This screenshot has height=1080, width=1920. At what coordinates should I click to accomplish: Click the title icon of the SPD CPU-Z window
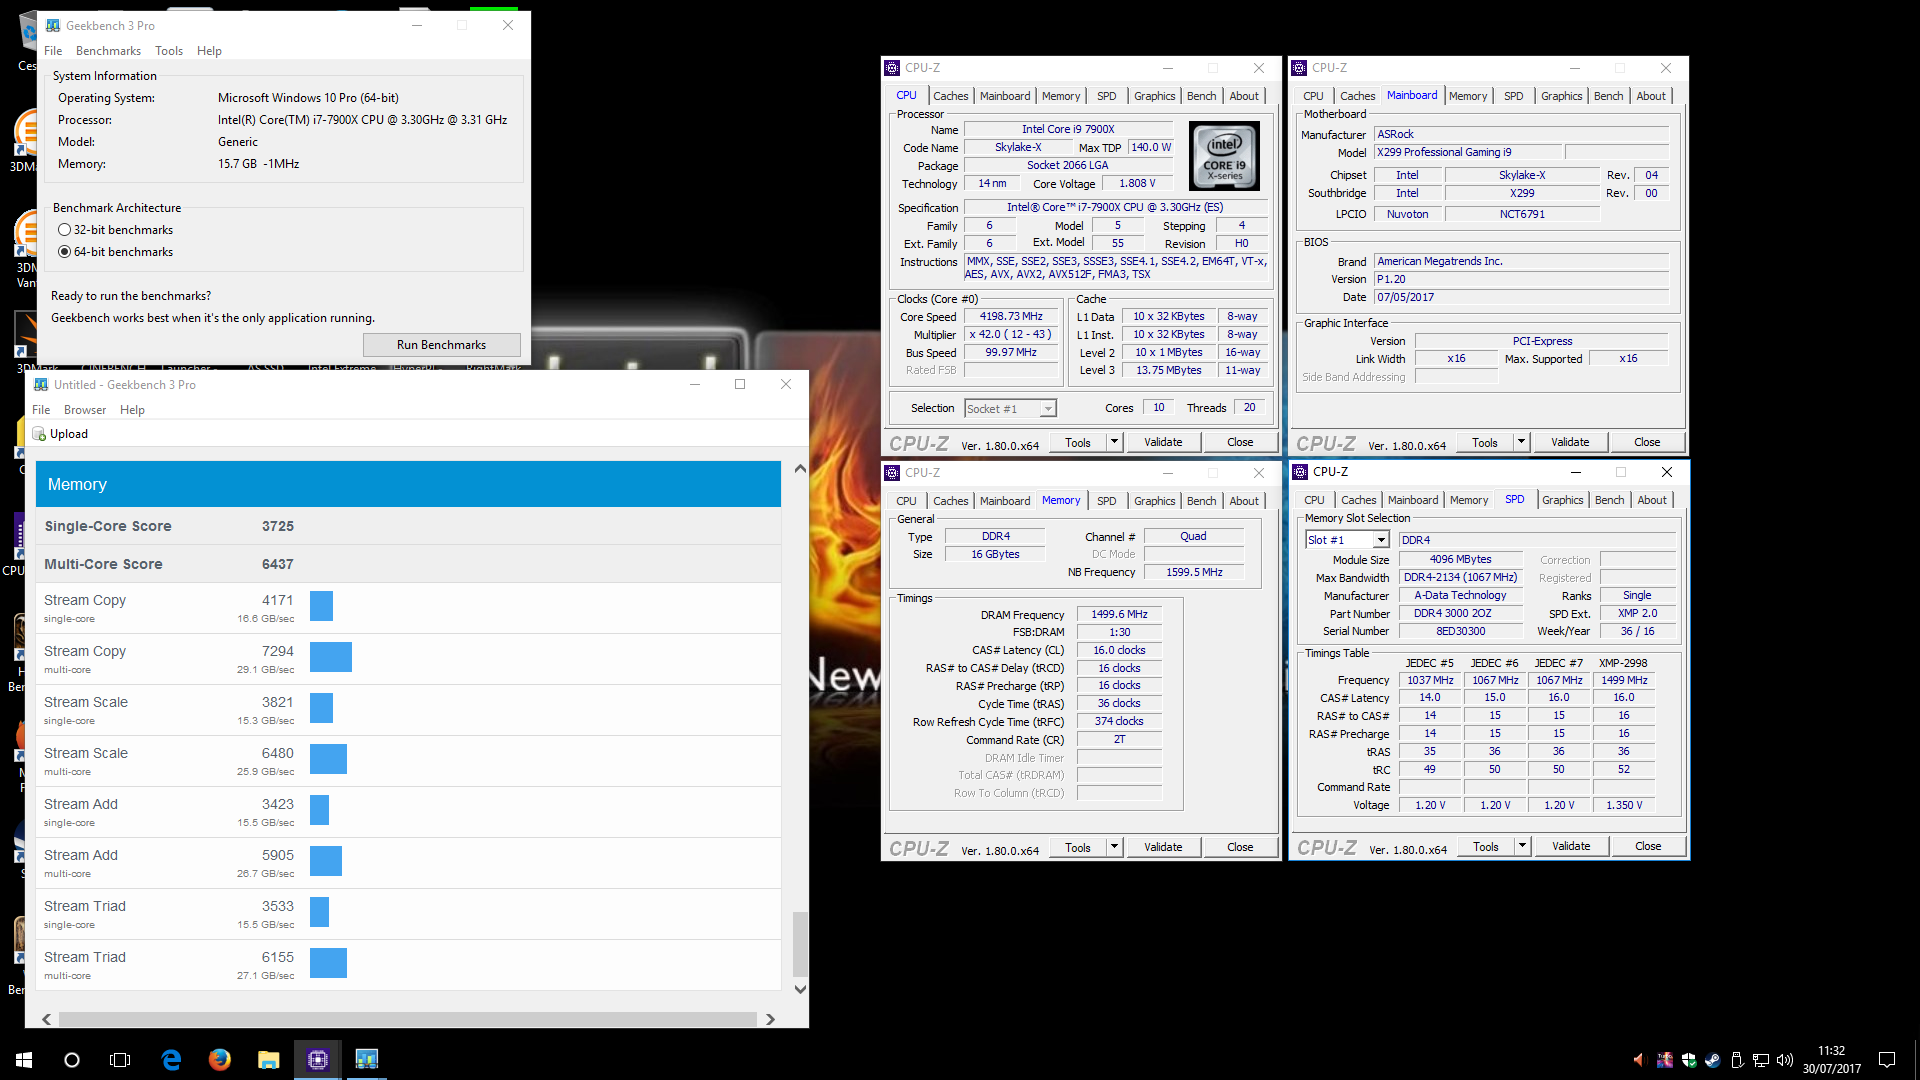pyautogui.click(x=1300, y=472)
